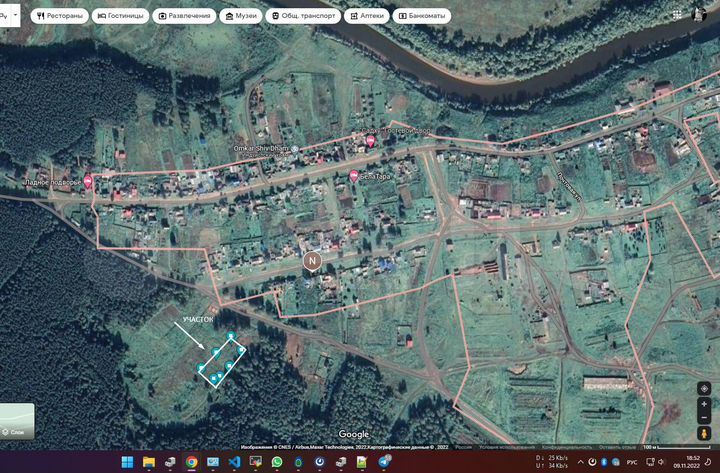
Task: Zoom out with the minus button
Action: click(x=704, y=417)
